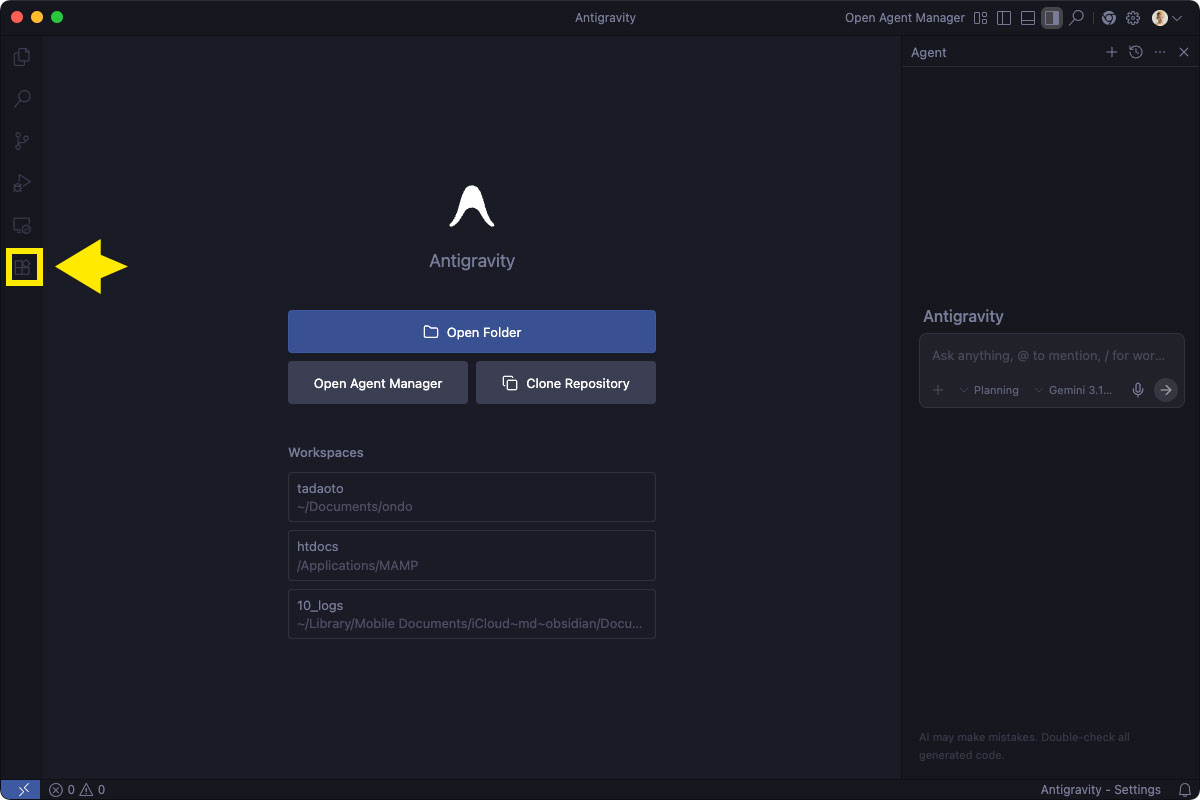Toggle the bottom panel layout button
The height and width of the screenshot is (800, 1200).
click(1027, 18)
